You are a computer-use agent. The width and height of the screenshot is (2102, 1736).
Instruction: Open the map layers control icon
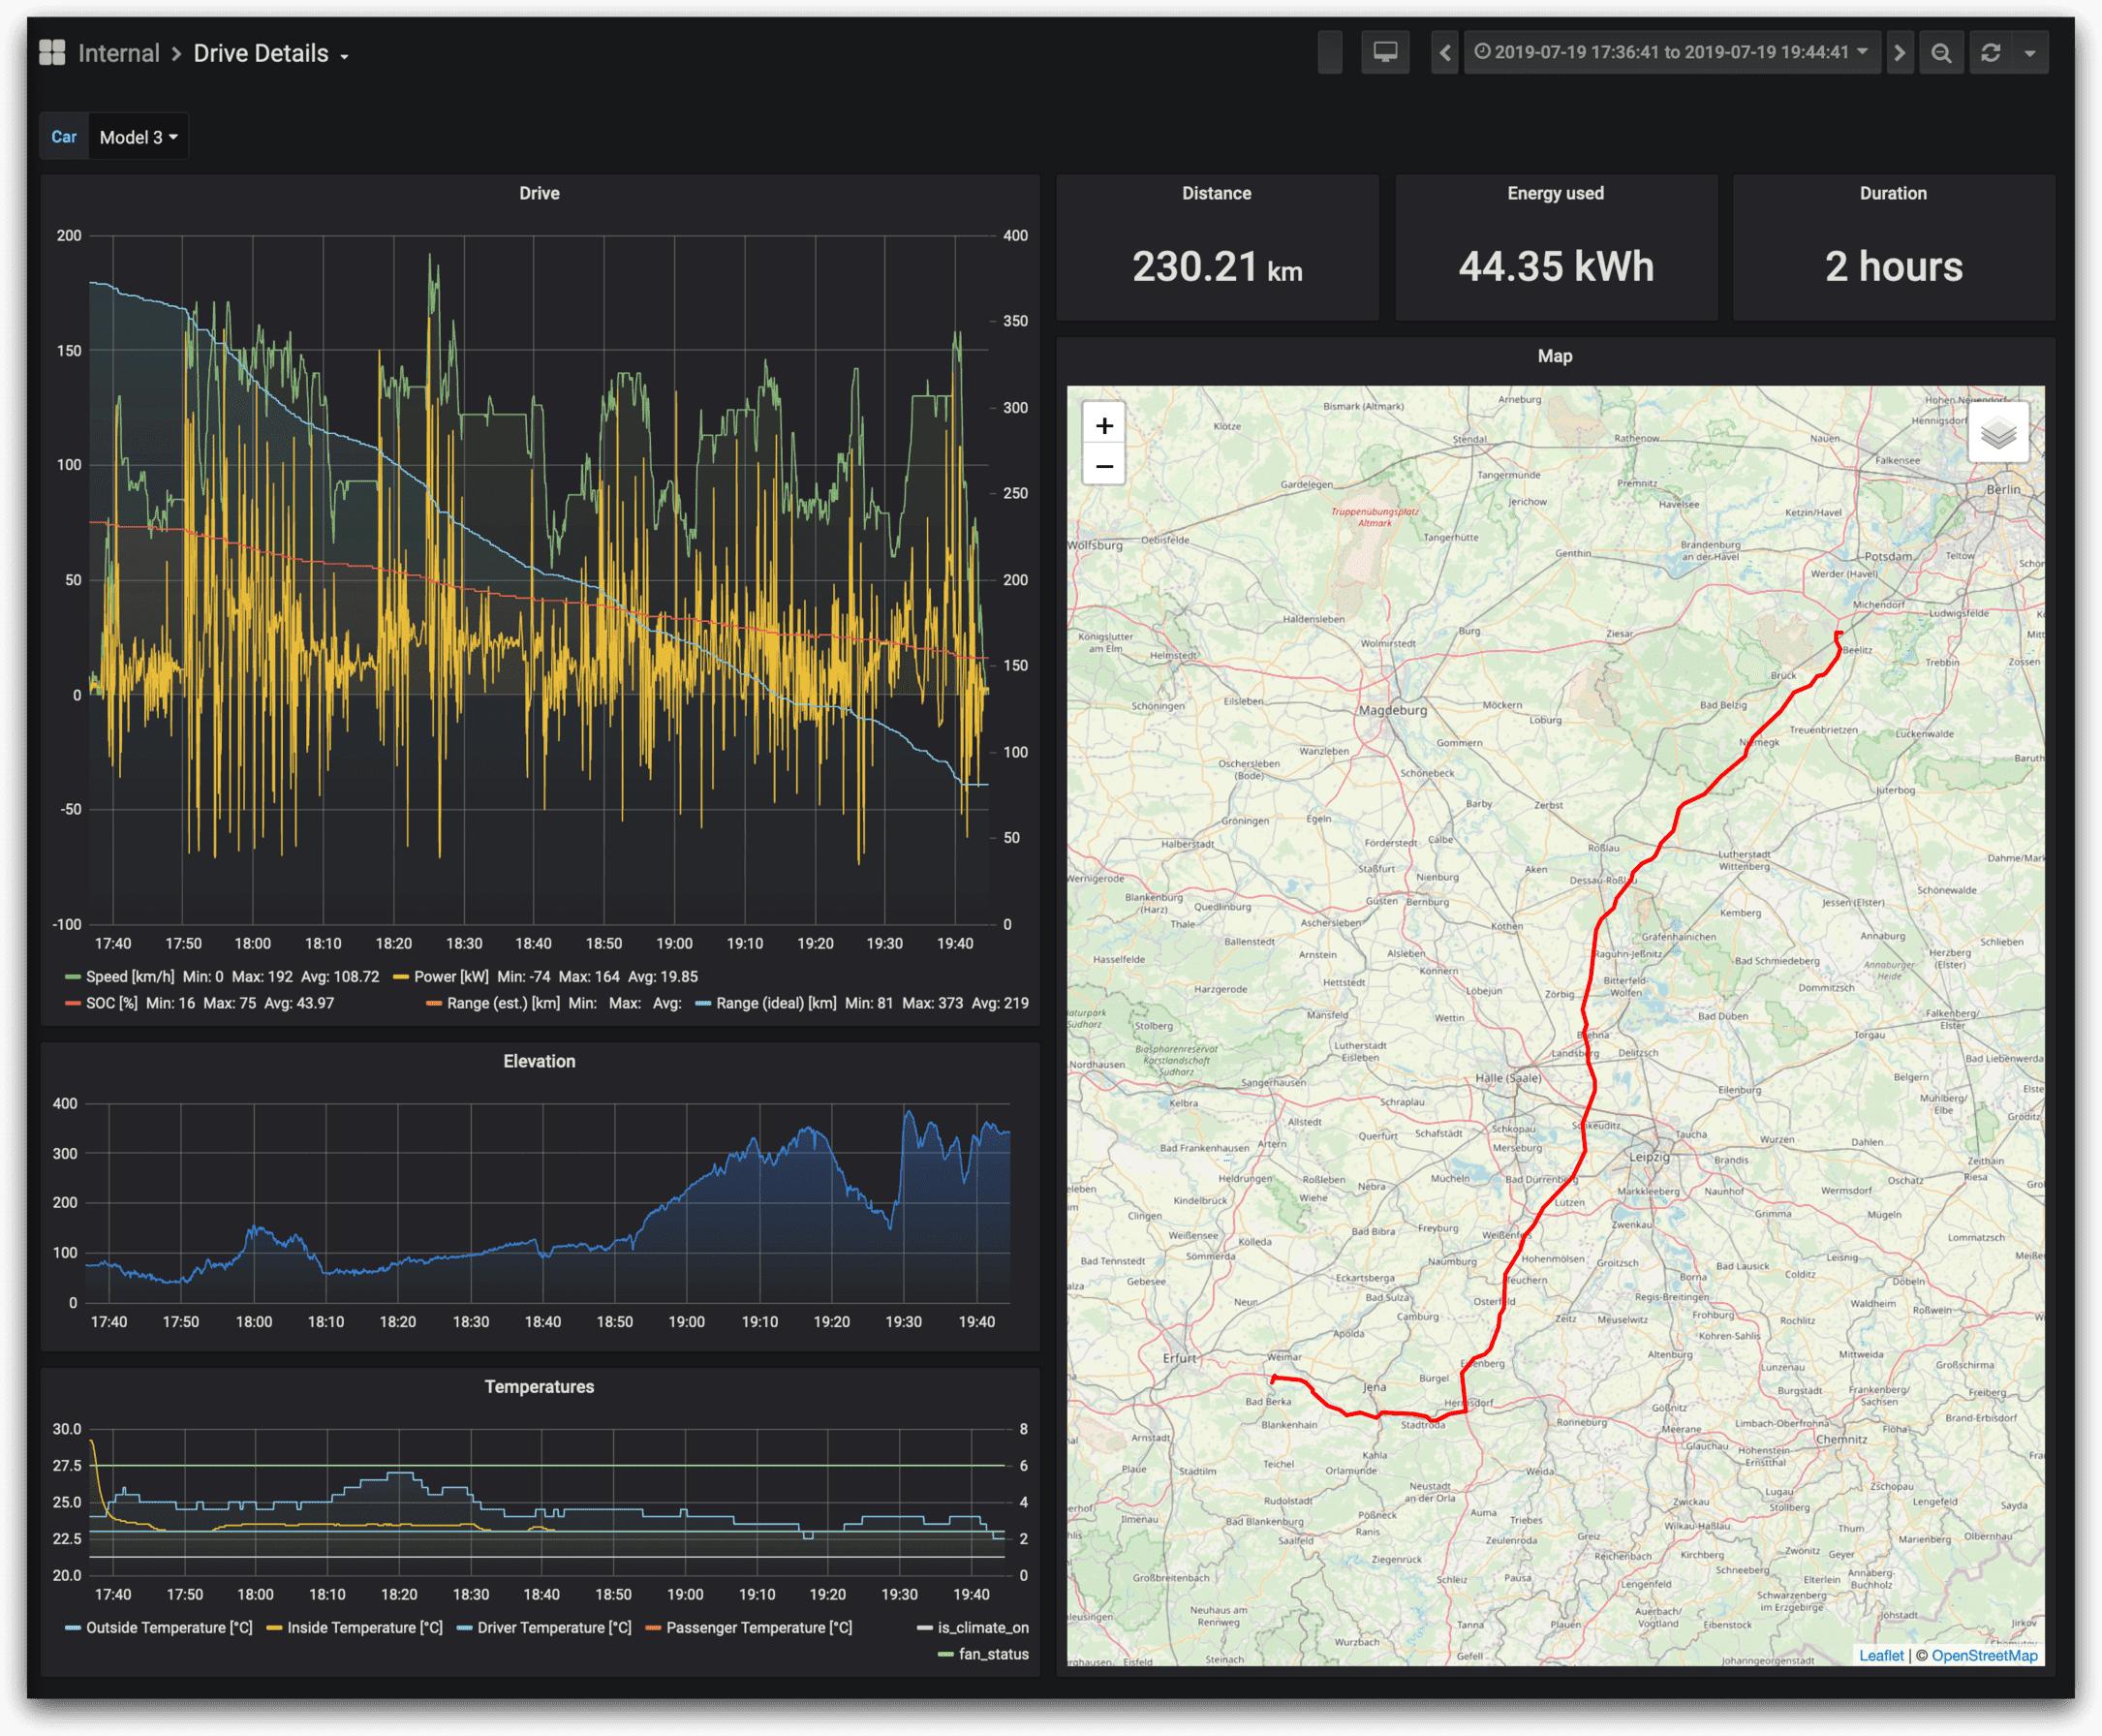point(1997,433)
